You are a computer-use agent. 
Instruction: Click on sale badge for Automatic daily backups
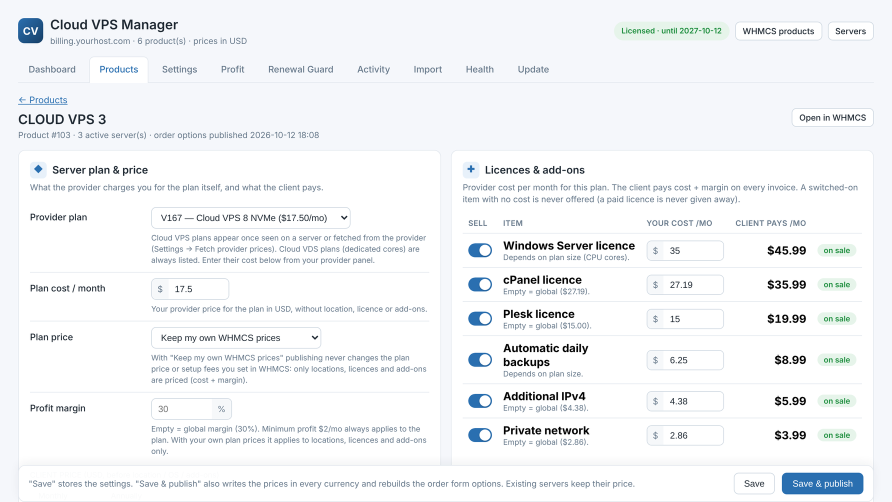[x=836, y=360]
